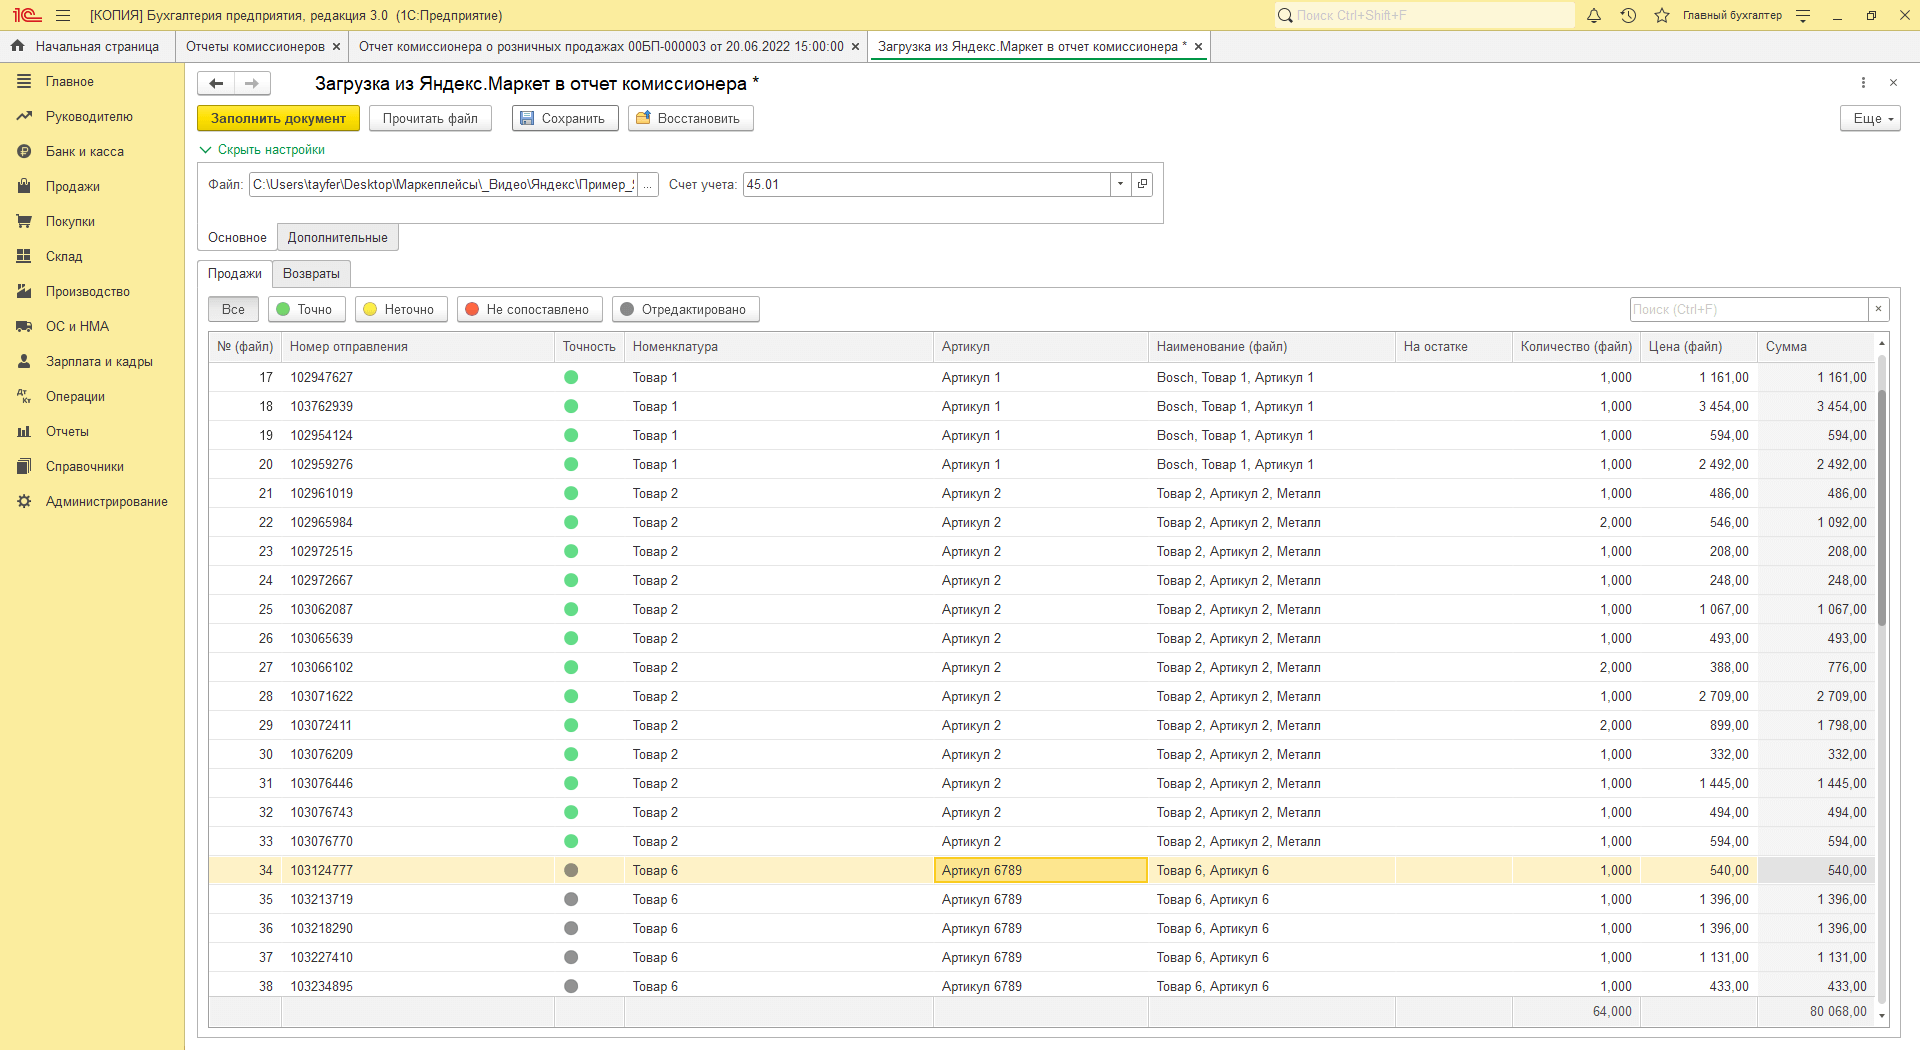Click Сохранить button

click(565, 118)
